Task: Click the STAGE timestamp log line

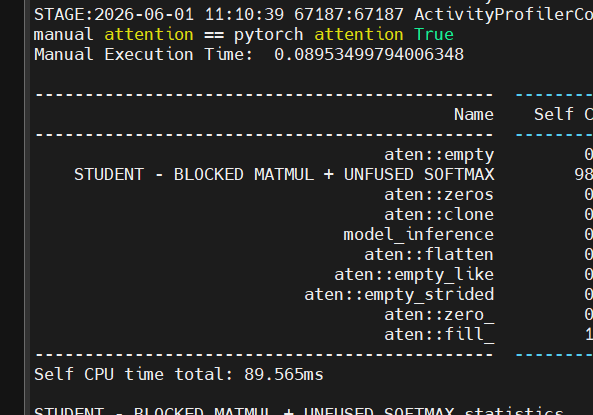Action: coord(314,15)
